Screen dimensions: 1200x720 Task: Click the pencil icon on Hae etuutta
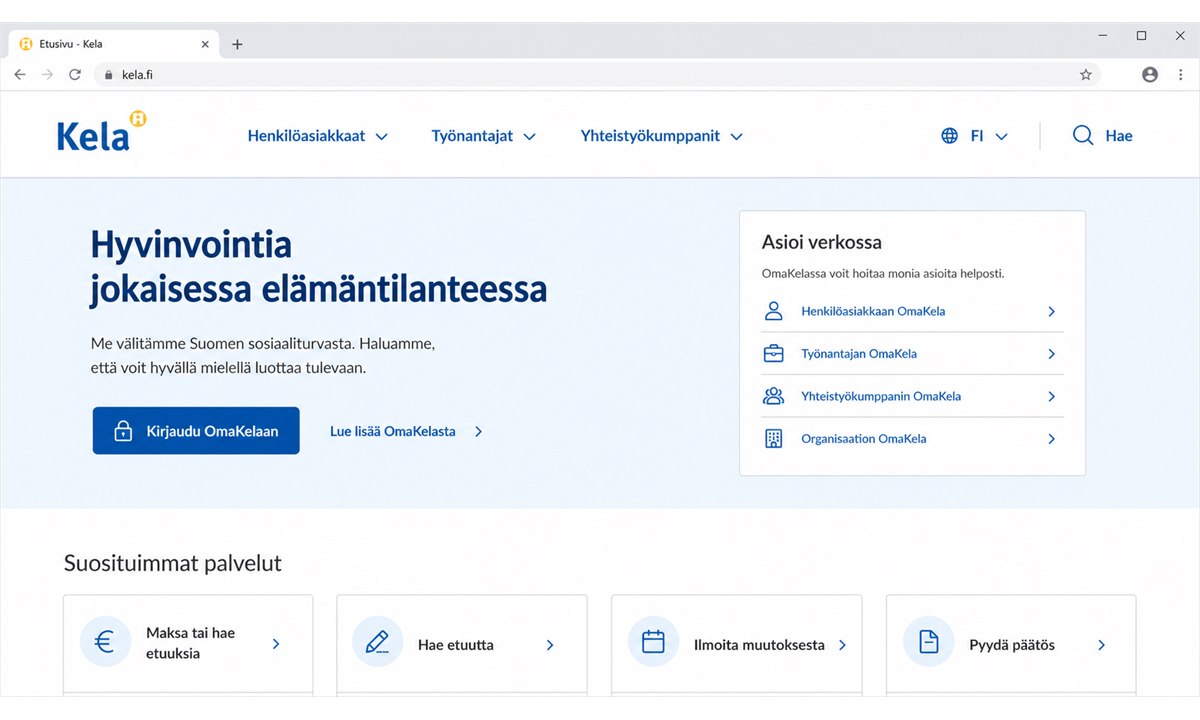point(377,642)
